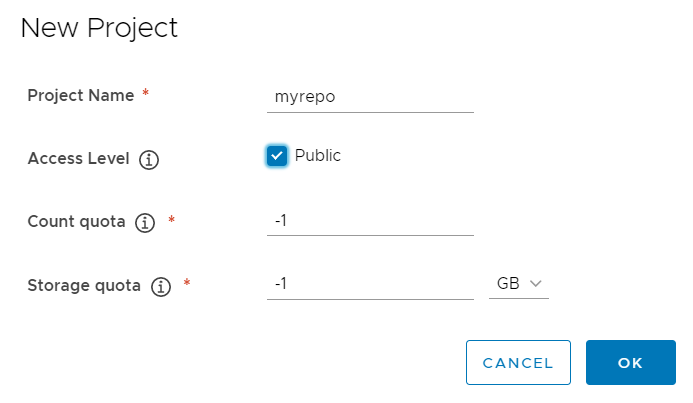Click the Access Level label
Image resolution: width=693 pixels, height=403 pixels.
click(79, 159)
